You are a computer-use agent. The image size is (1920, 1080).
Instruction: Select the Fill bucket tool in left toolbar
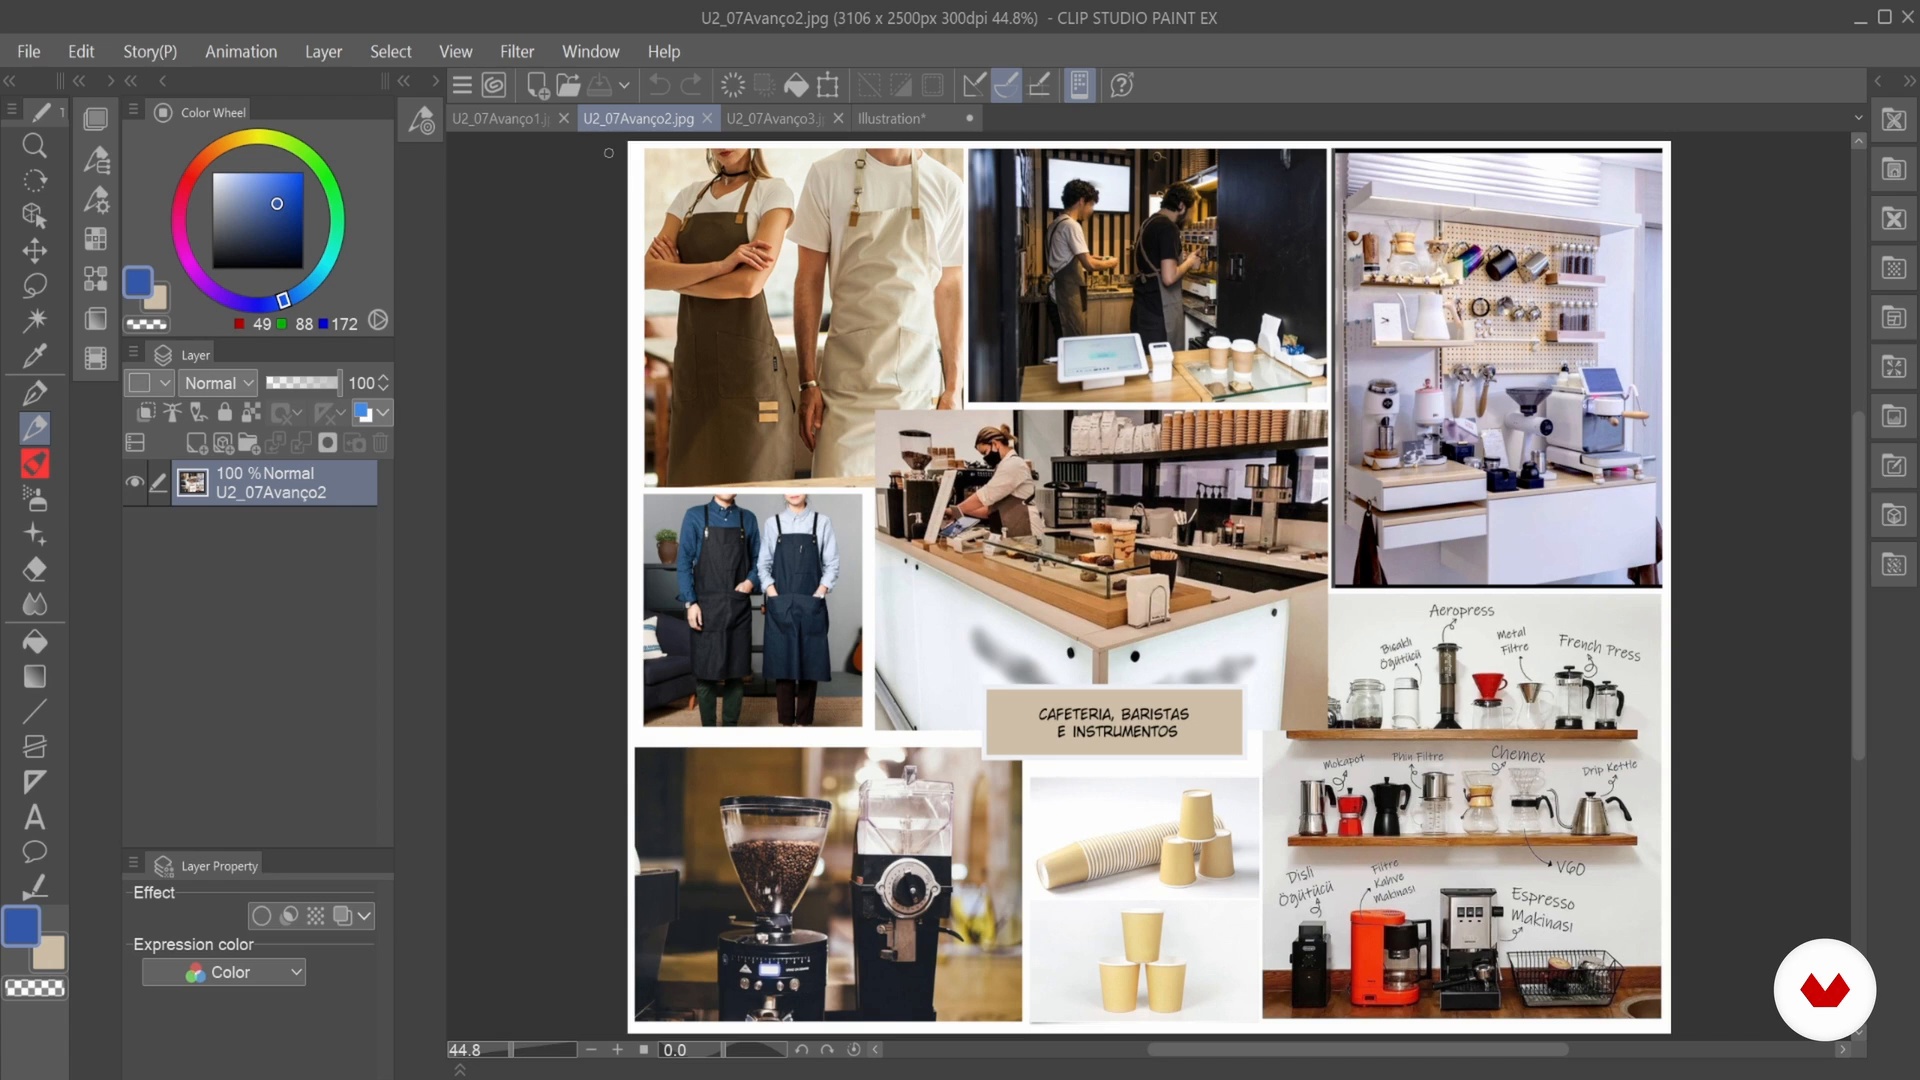pyautogui.click(x=34, y=641)
